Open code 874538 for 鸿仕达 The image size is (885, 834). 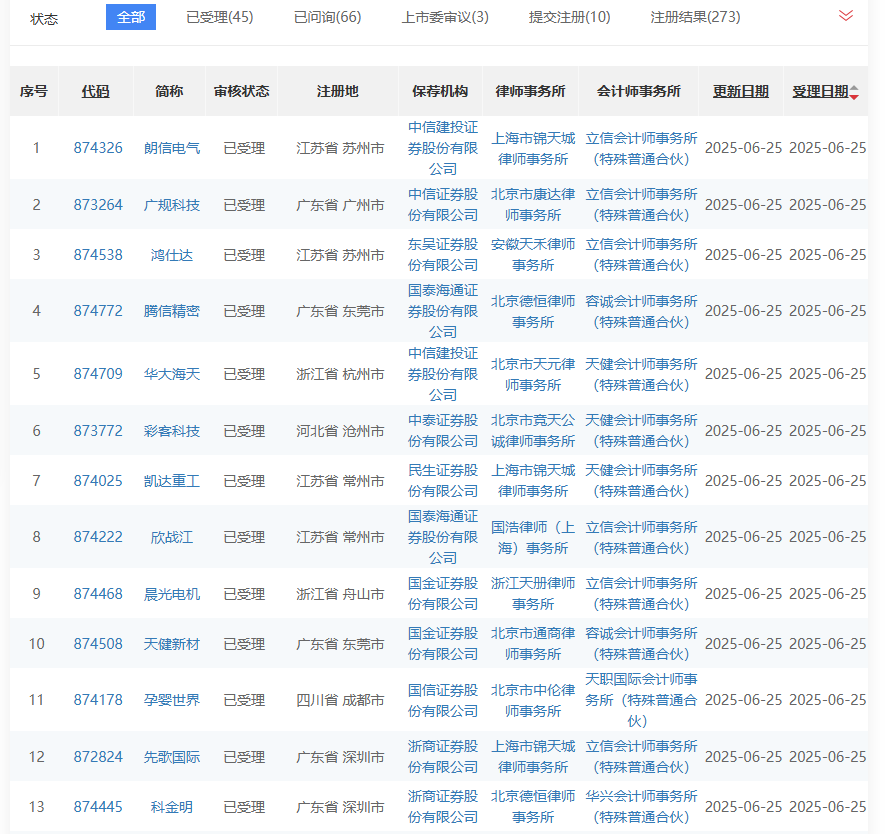(x=98, y=255)
